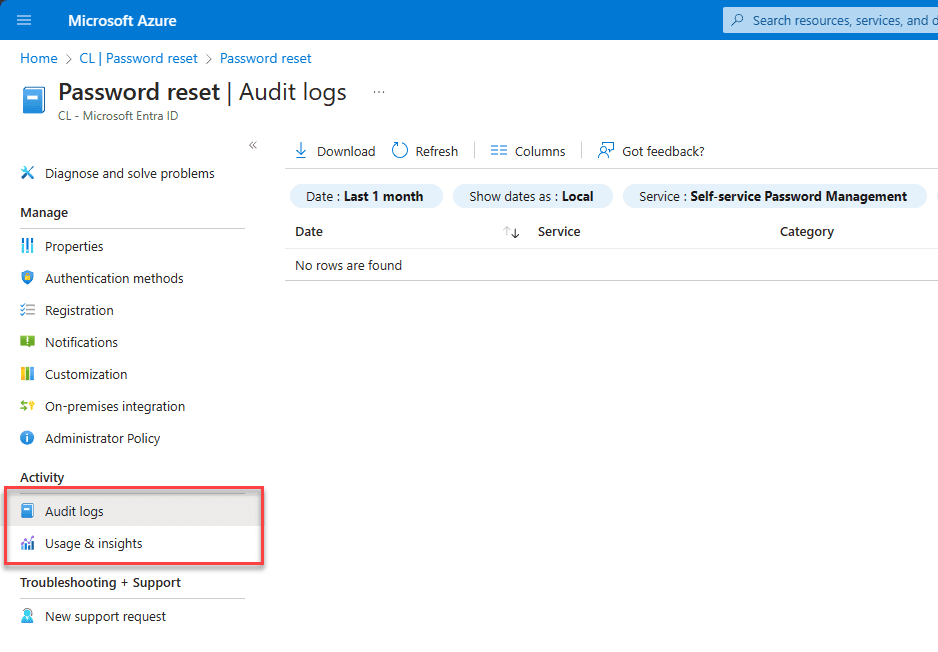The image size is (938, 652).
Task: Click the Microsoft Azure logo text
Action: (x=122, y=21)
